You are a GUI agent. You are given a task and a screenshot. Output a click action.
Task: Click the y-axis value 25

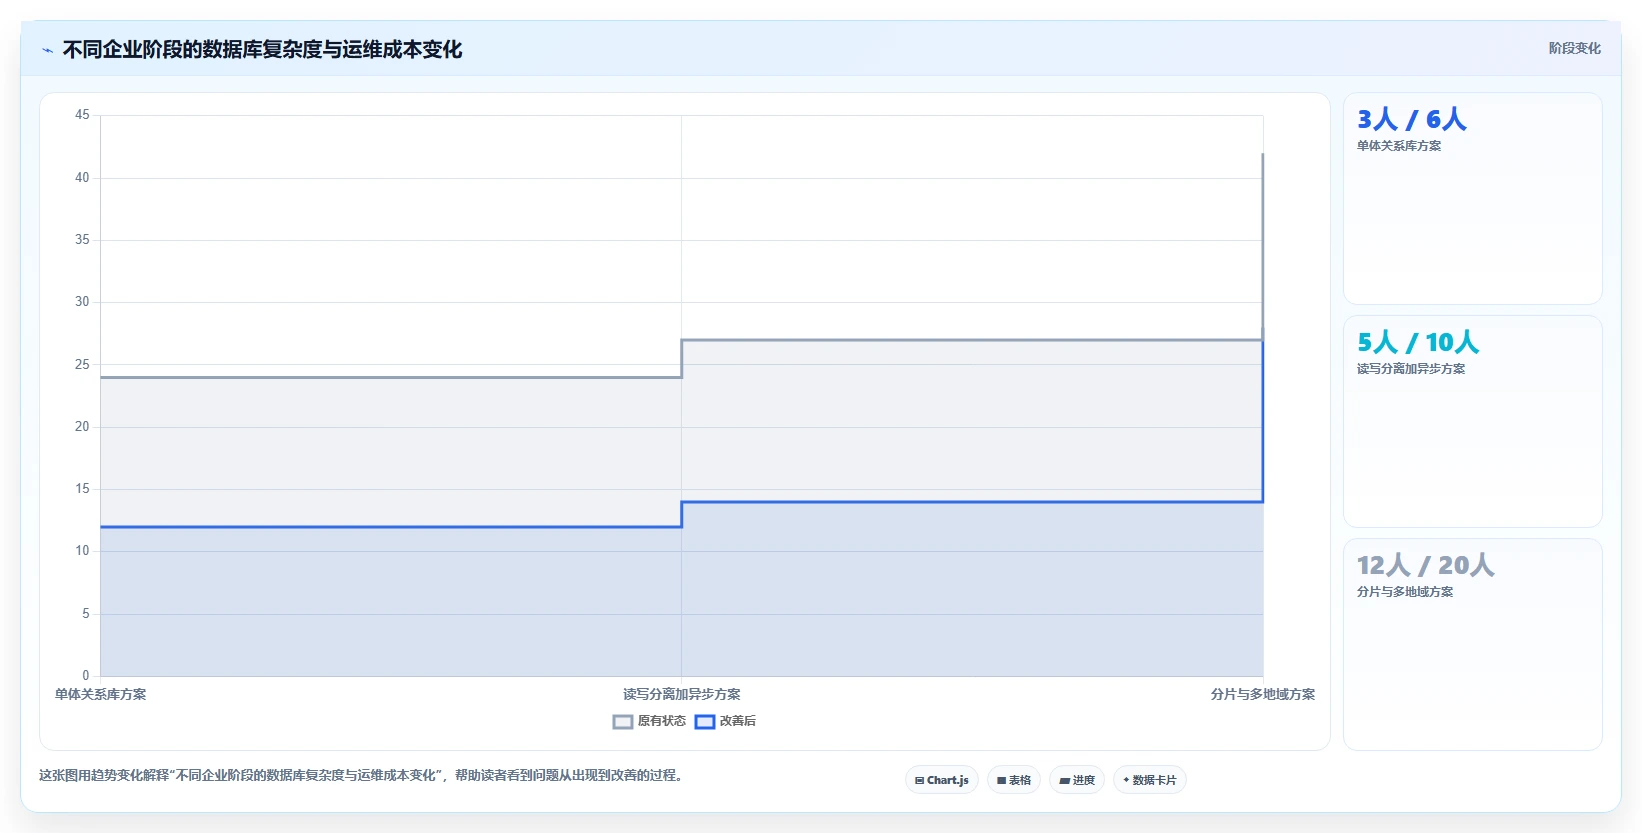82,365
